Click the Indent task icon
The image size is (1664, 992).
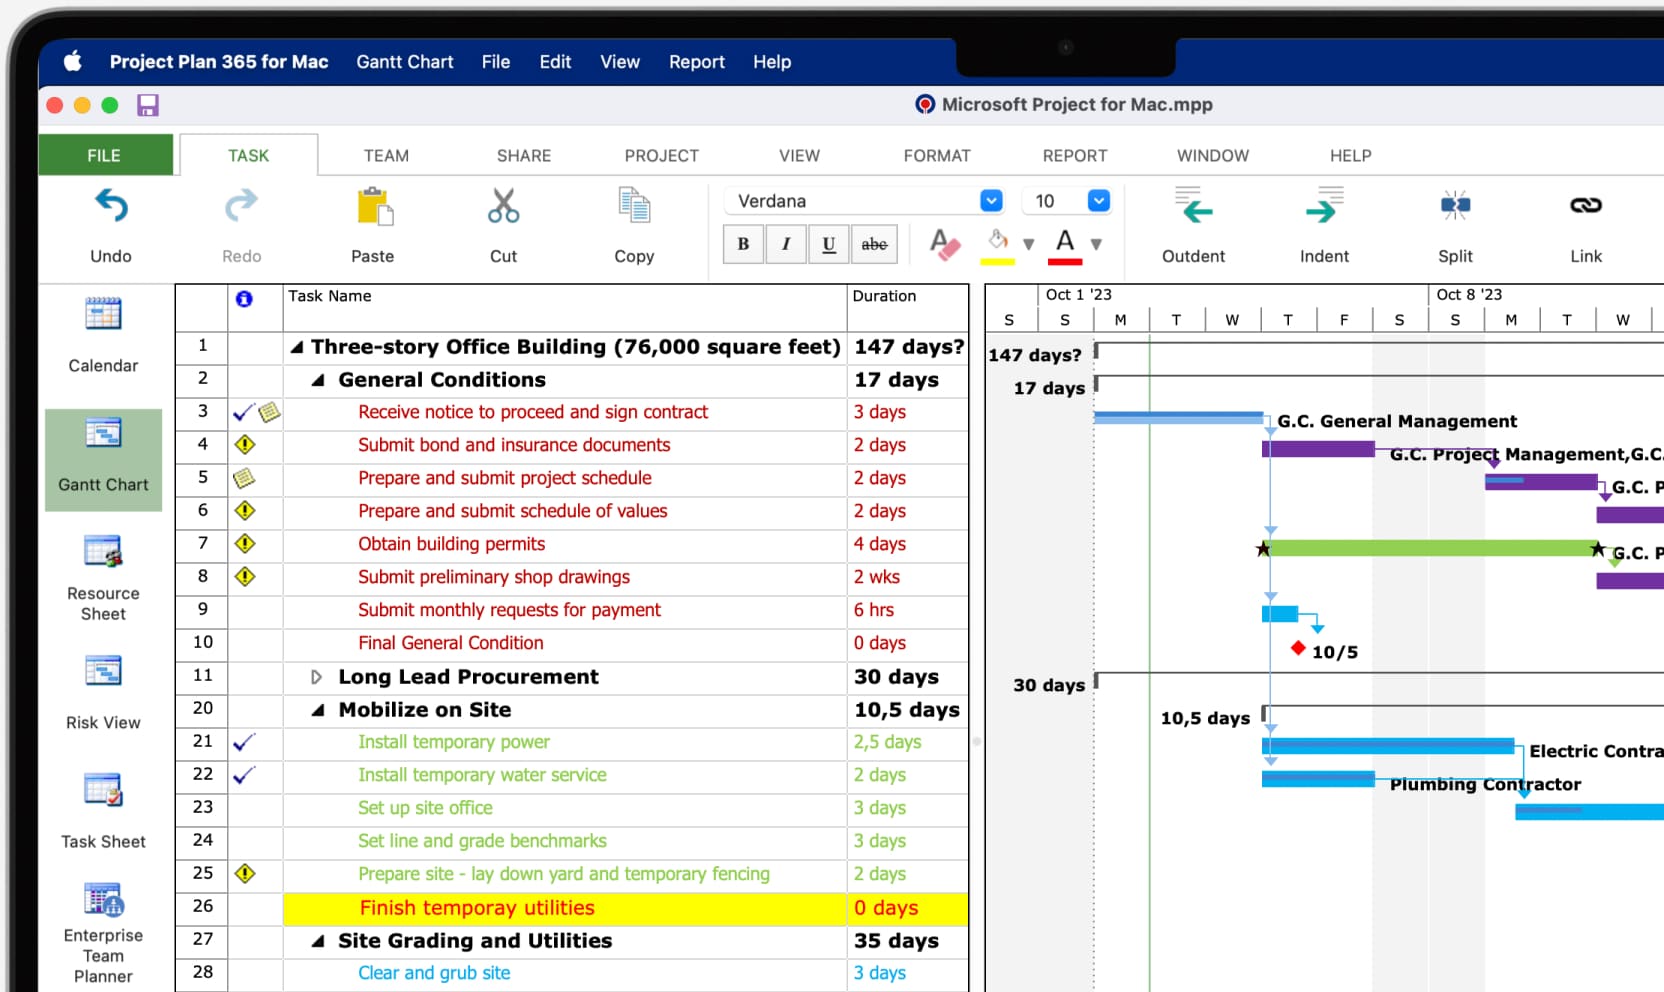pos(1324,207)
